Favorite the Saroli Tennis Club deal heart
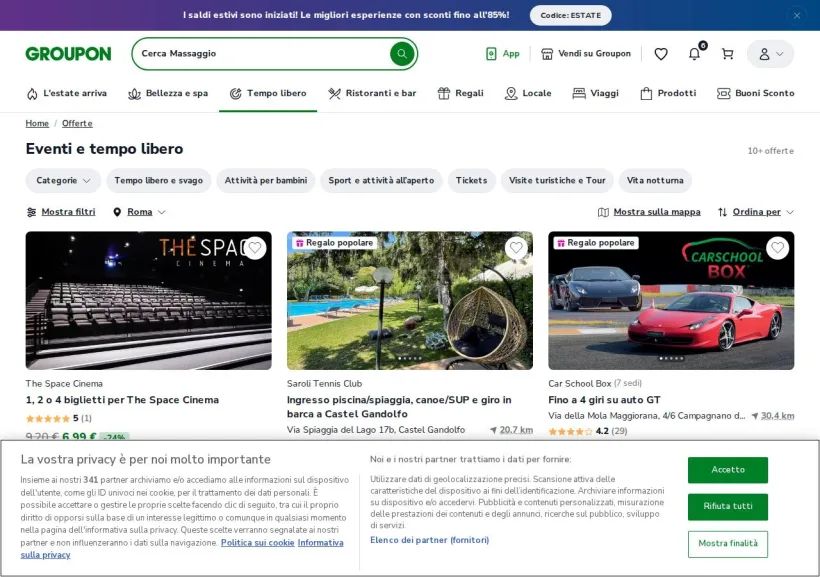 click(516, 247)
